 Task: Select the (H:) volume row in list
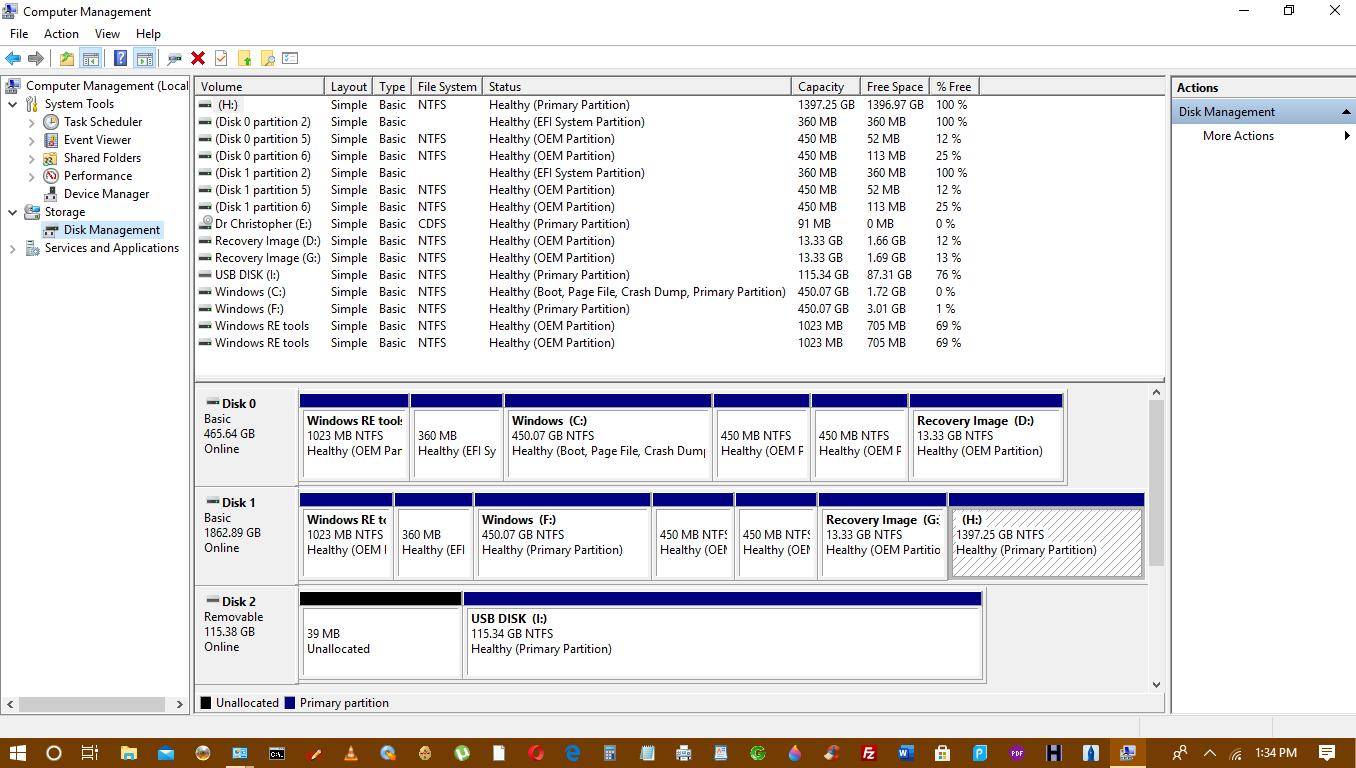click(585, 105)
